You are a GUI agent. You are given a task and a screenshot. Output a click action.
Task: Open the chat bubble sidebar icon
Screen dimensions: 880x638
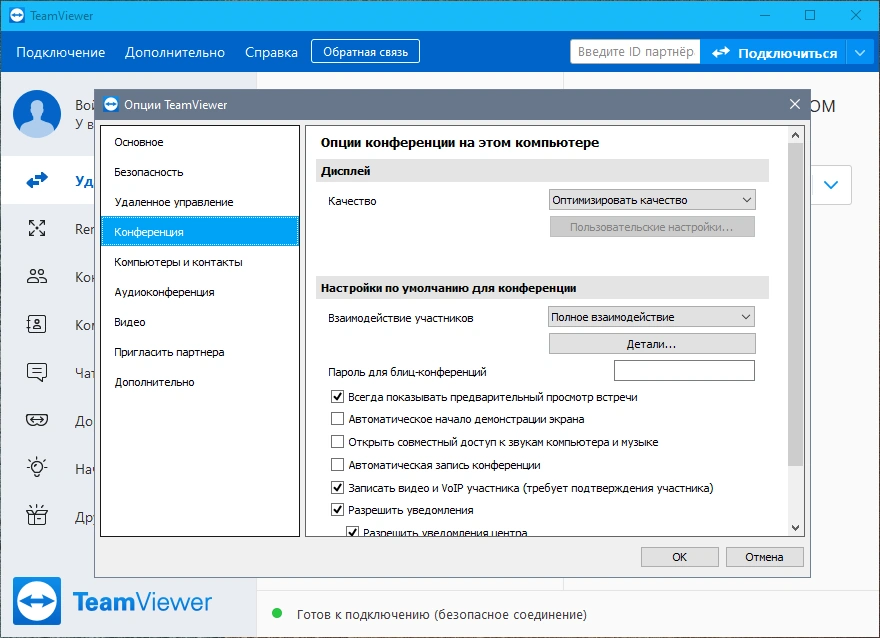click(x=37, y=372)
